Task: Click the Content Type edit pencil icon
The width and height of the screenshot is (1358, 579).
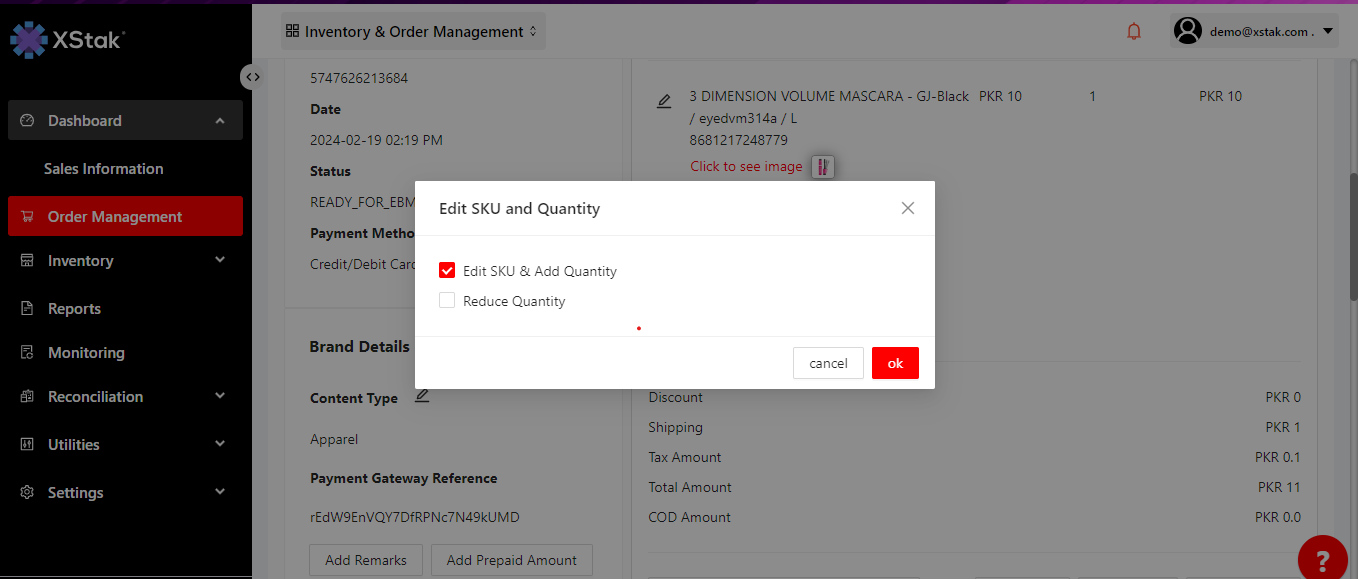Action: pos(422,396)
